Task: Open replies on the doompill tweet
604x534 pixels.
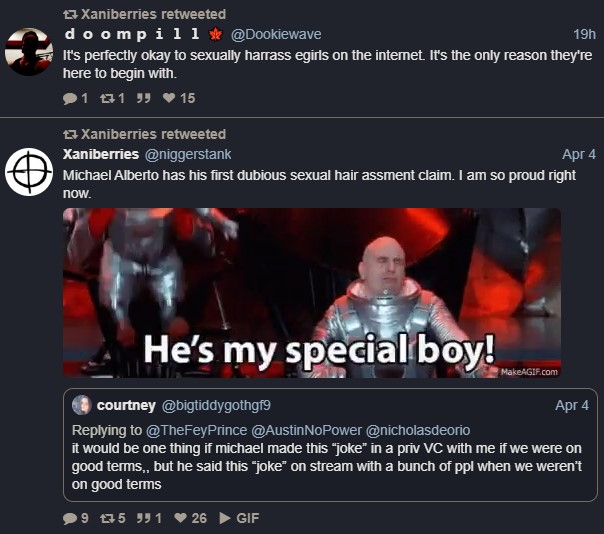Action: (x=75, y=98)
